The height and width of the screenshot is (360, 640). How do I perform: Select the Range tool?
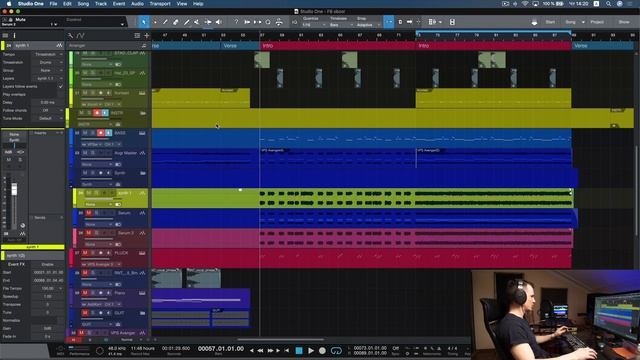[x=154, y=22]
